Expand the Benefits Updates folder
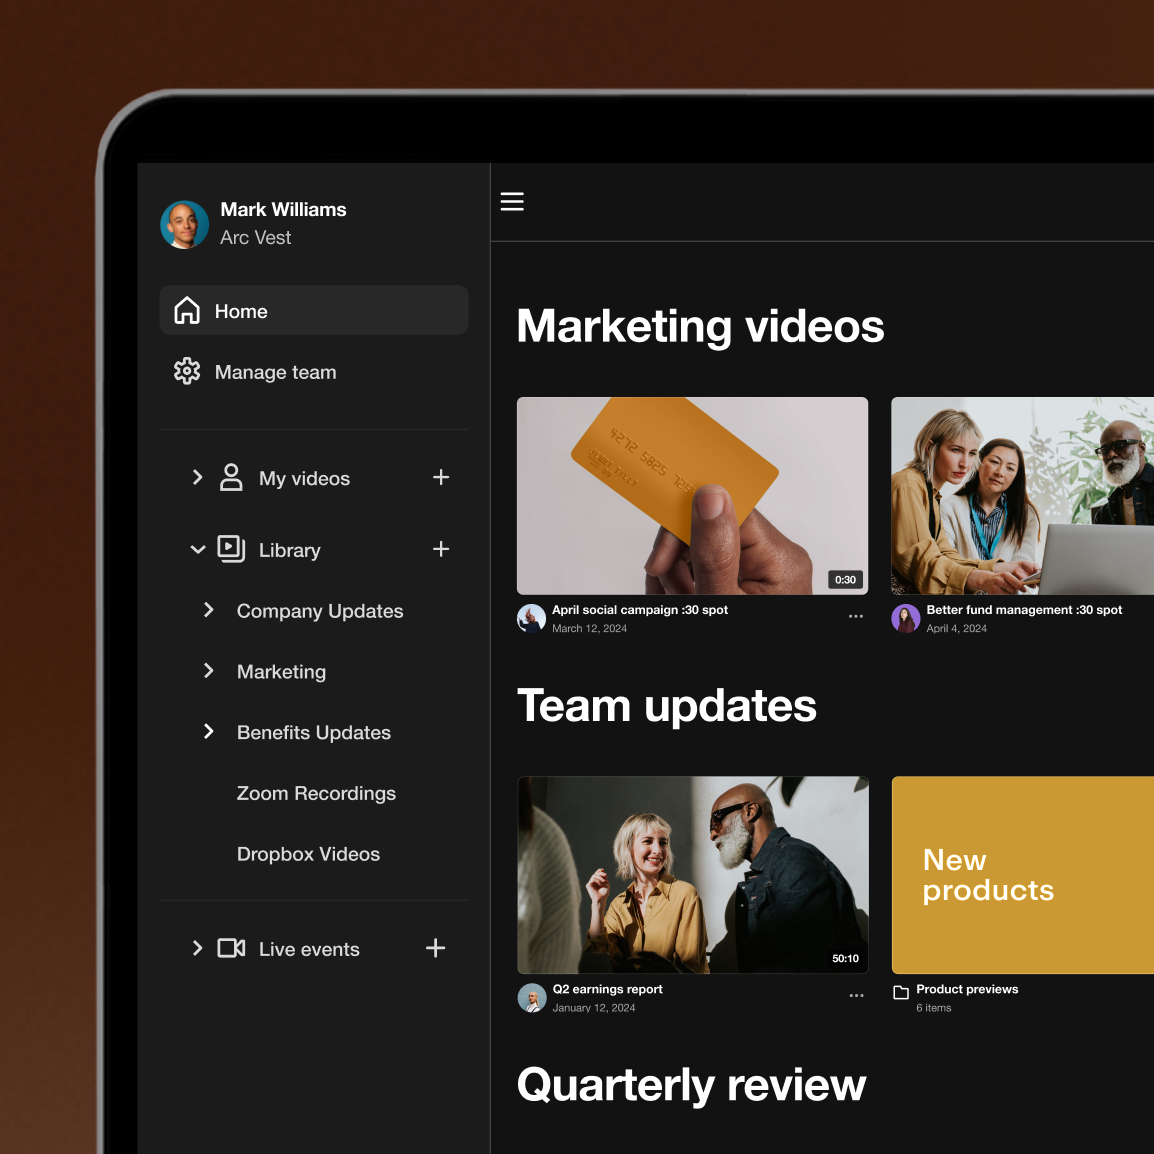The height and width of the screenshot is (1154, 1154). click(x=209, y=732)
